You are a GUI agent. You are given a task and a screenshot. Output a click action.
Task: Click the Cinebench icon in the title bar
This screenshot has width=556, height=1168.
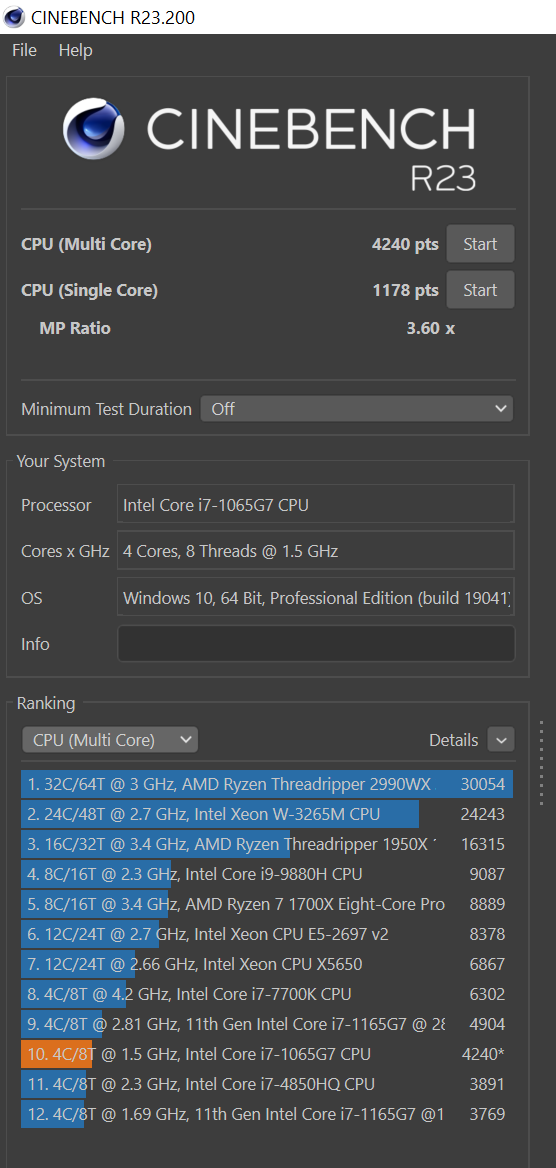coord(14,16)
